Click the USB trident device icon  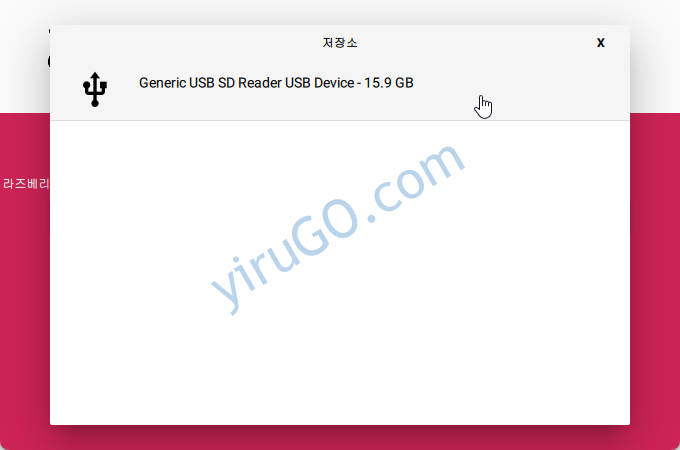(x=95, y=89)
